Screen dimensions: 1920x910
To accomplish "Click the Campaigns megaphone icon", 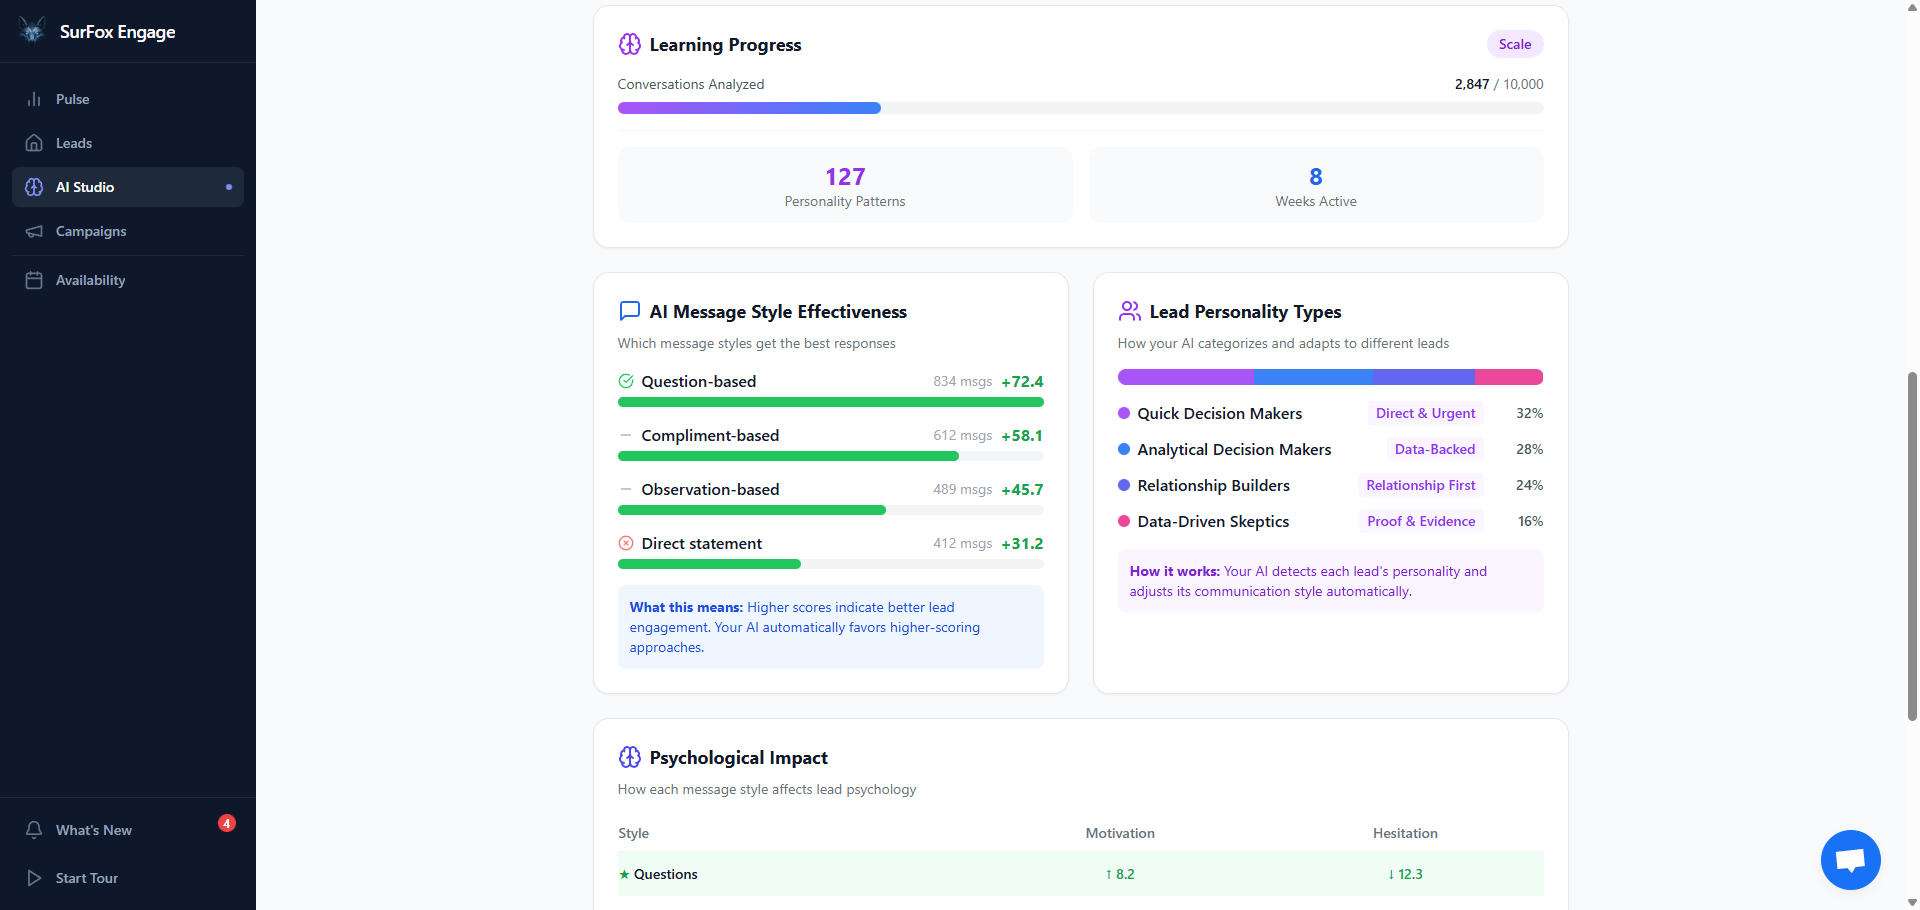I will point(34,231).
